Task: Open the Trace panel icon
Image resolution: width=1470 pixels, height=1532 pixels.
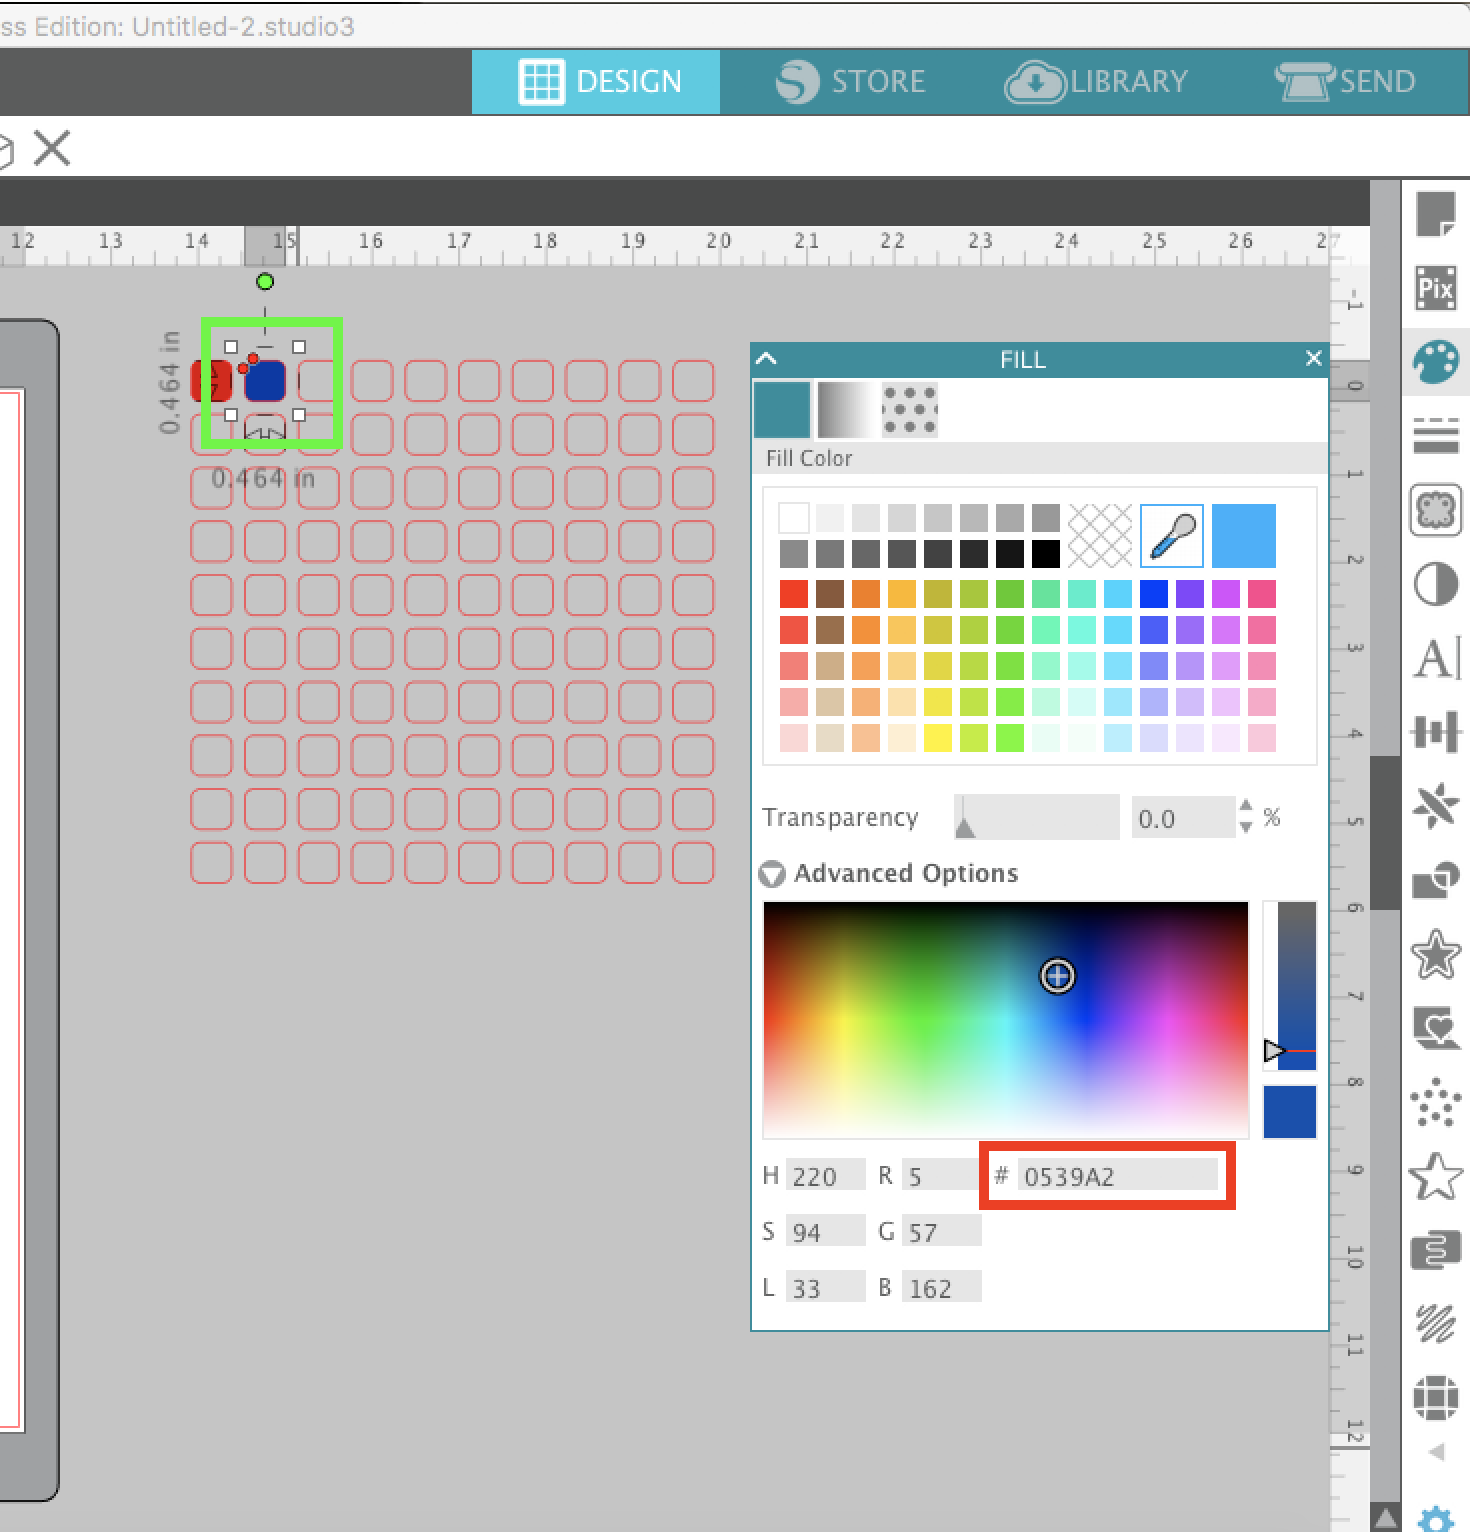Action: coord(1435,509)
